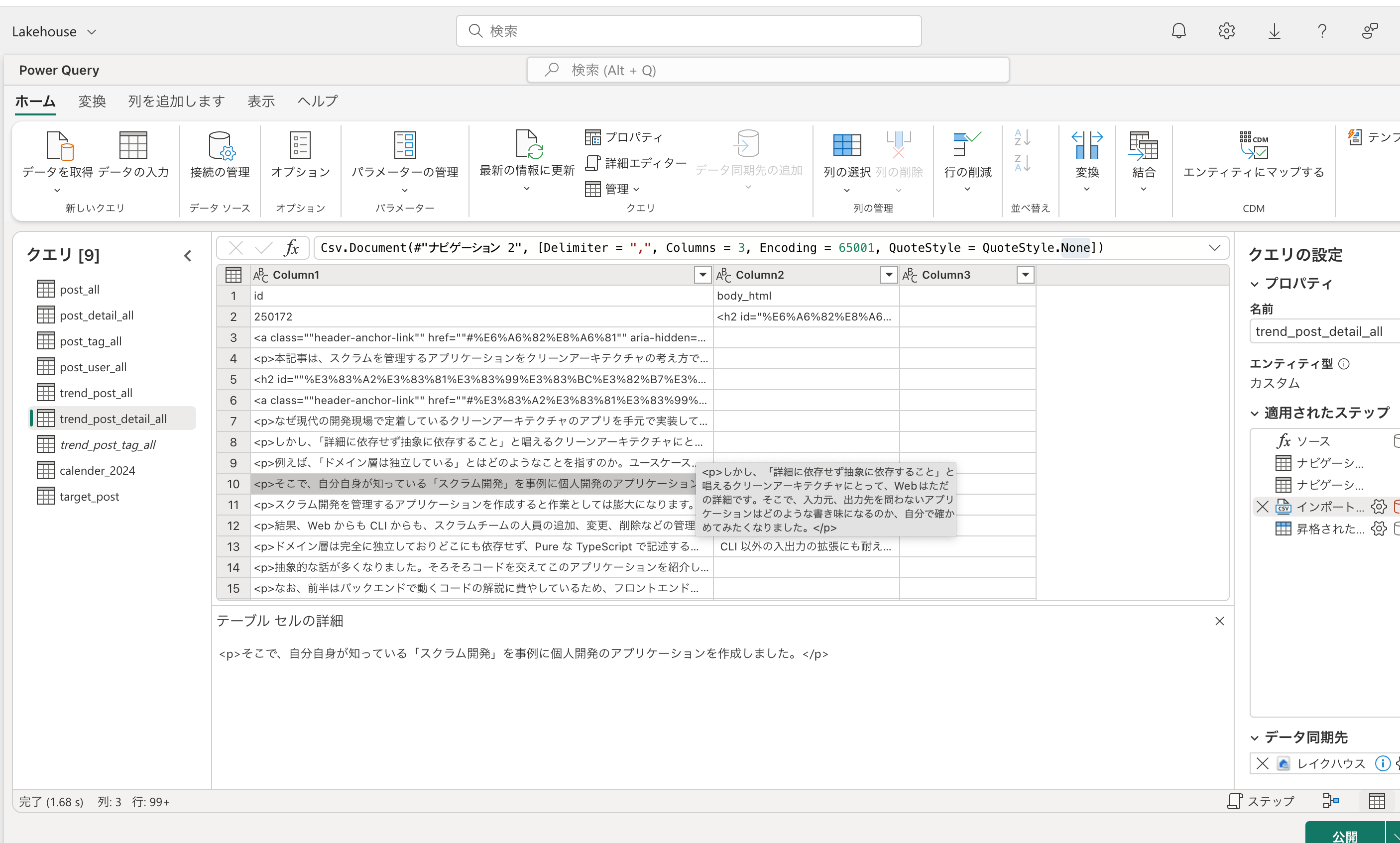
Task: Select the trend_post_tag_all query
Action: pos(107,444)
